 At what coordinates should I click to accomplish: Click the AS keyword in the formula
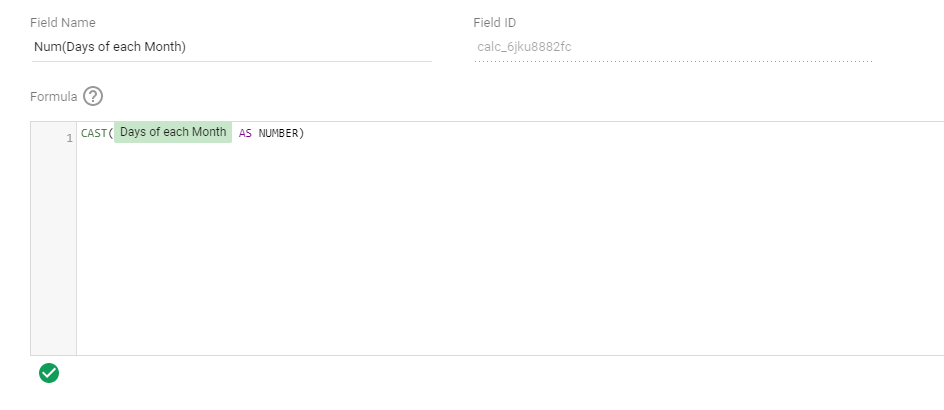coord(245,133)
